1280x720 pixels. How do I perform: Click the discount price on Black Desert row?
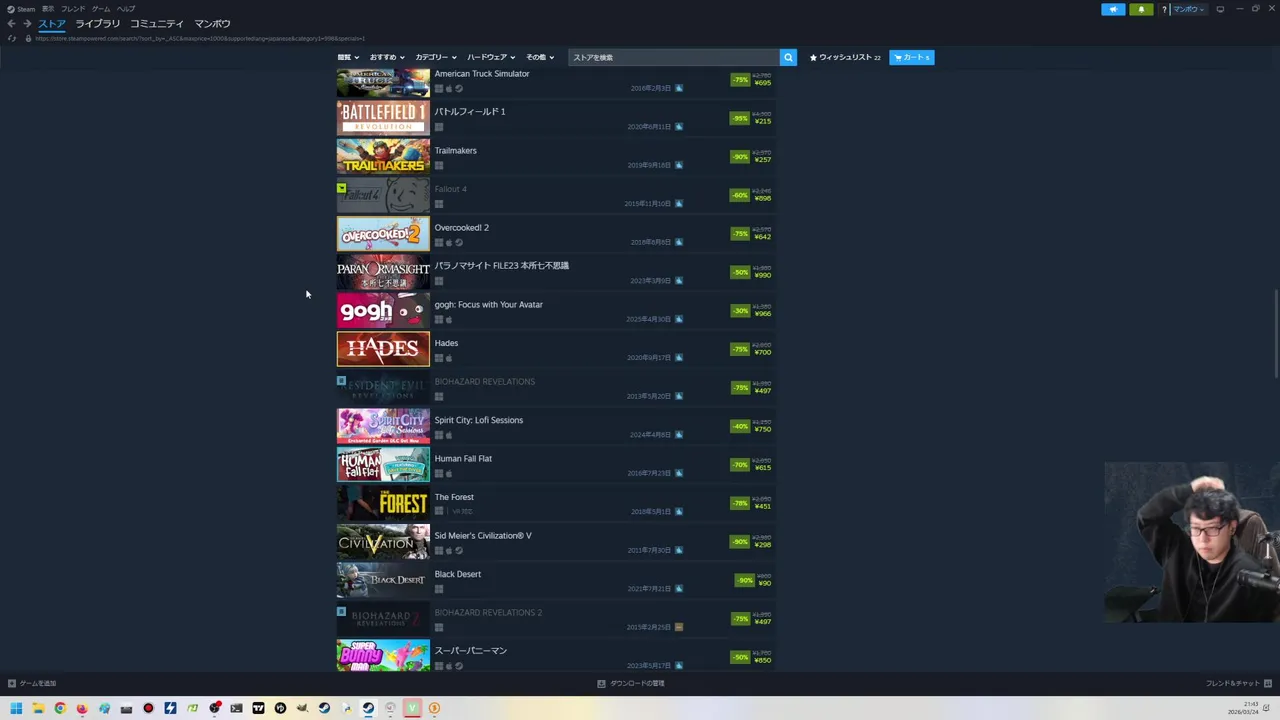pyautogui.click(x=764, y=583)
